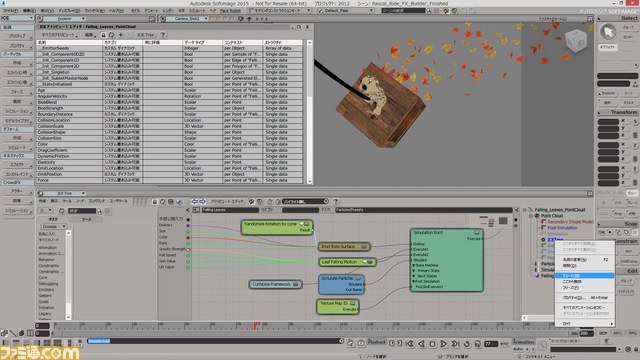
Task: Open the Face Robot menu
Action: click(x=230, y=11)
